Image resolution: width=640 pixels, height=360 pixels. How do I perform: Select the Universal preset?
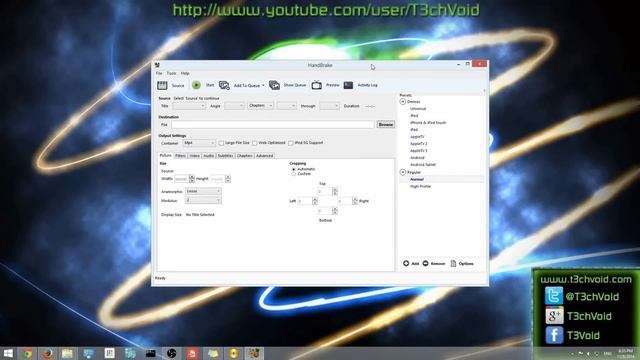[x=418, y=109]
